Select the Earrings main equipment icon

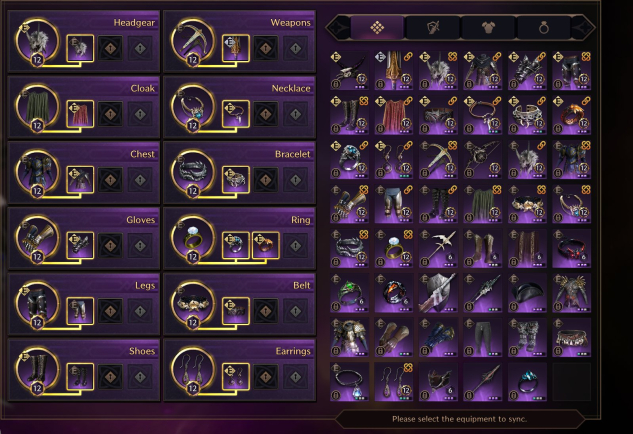click(193, 370)
